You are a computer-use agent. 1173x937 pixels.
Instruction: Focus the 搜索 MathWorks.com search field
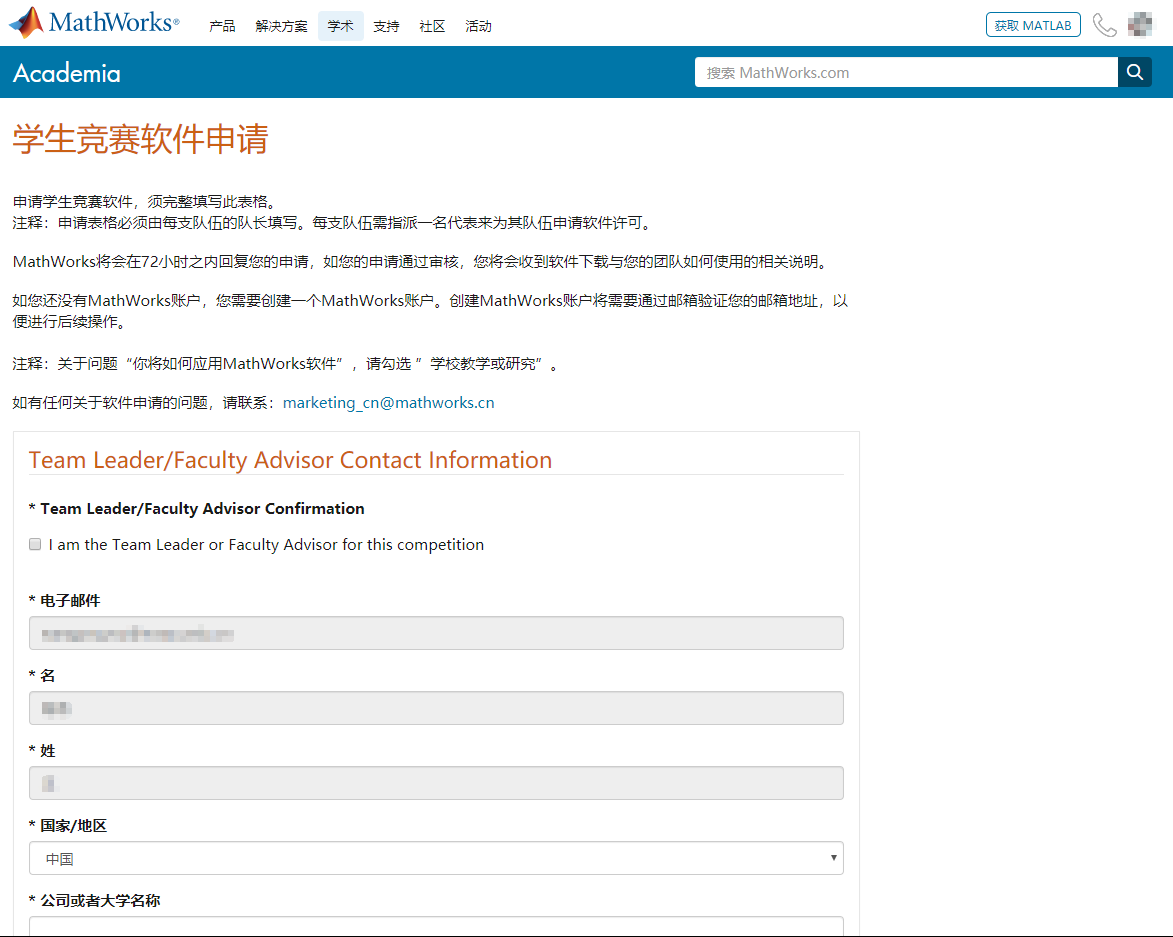[x=905, y=72]
